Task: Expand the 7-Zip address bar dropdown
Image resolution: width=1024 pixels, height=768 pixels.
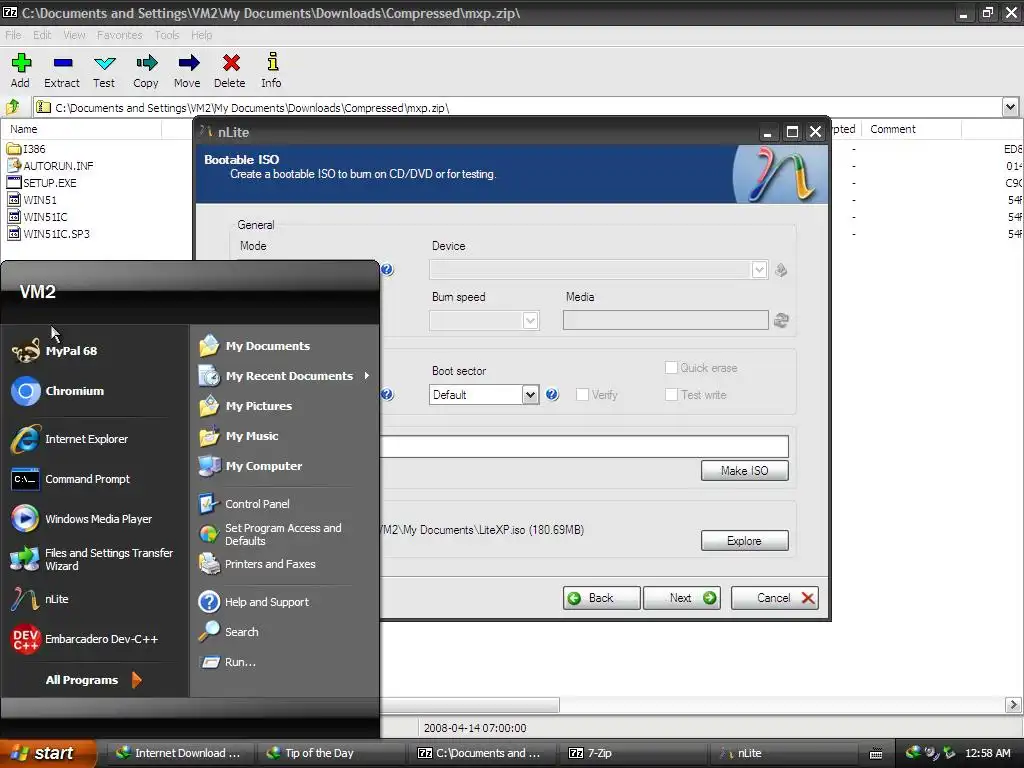Action: click(1010, 107)
